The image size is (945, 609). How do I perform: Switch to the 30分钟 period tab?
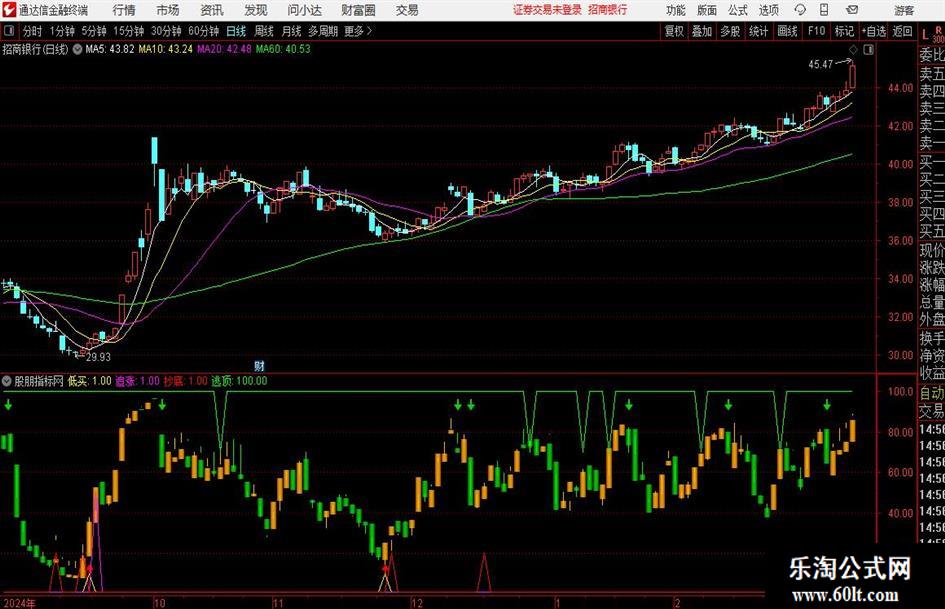click(x=166, y=31)
